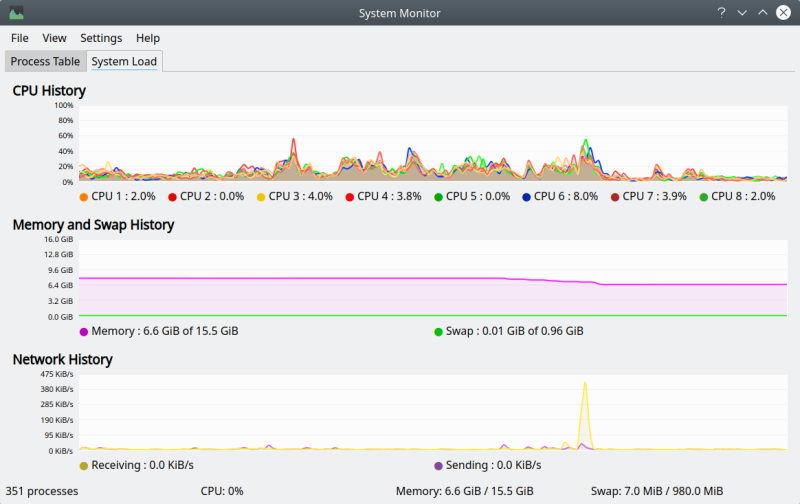Click the System Monitor app icon in title bar

point(16,13)
